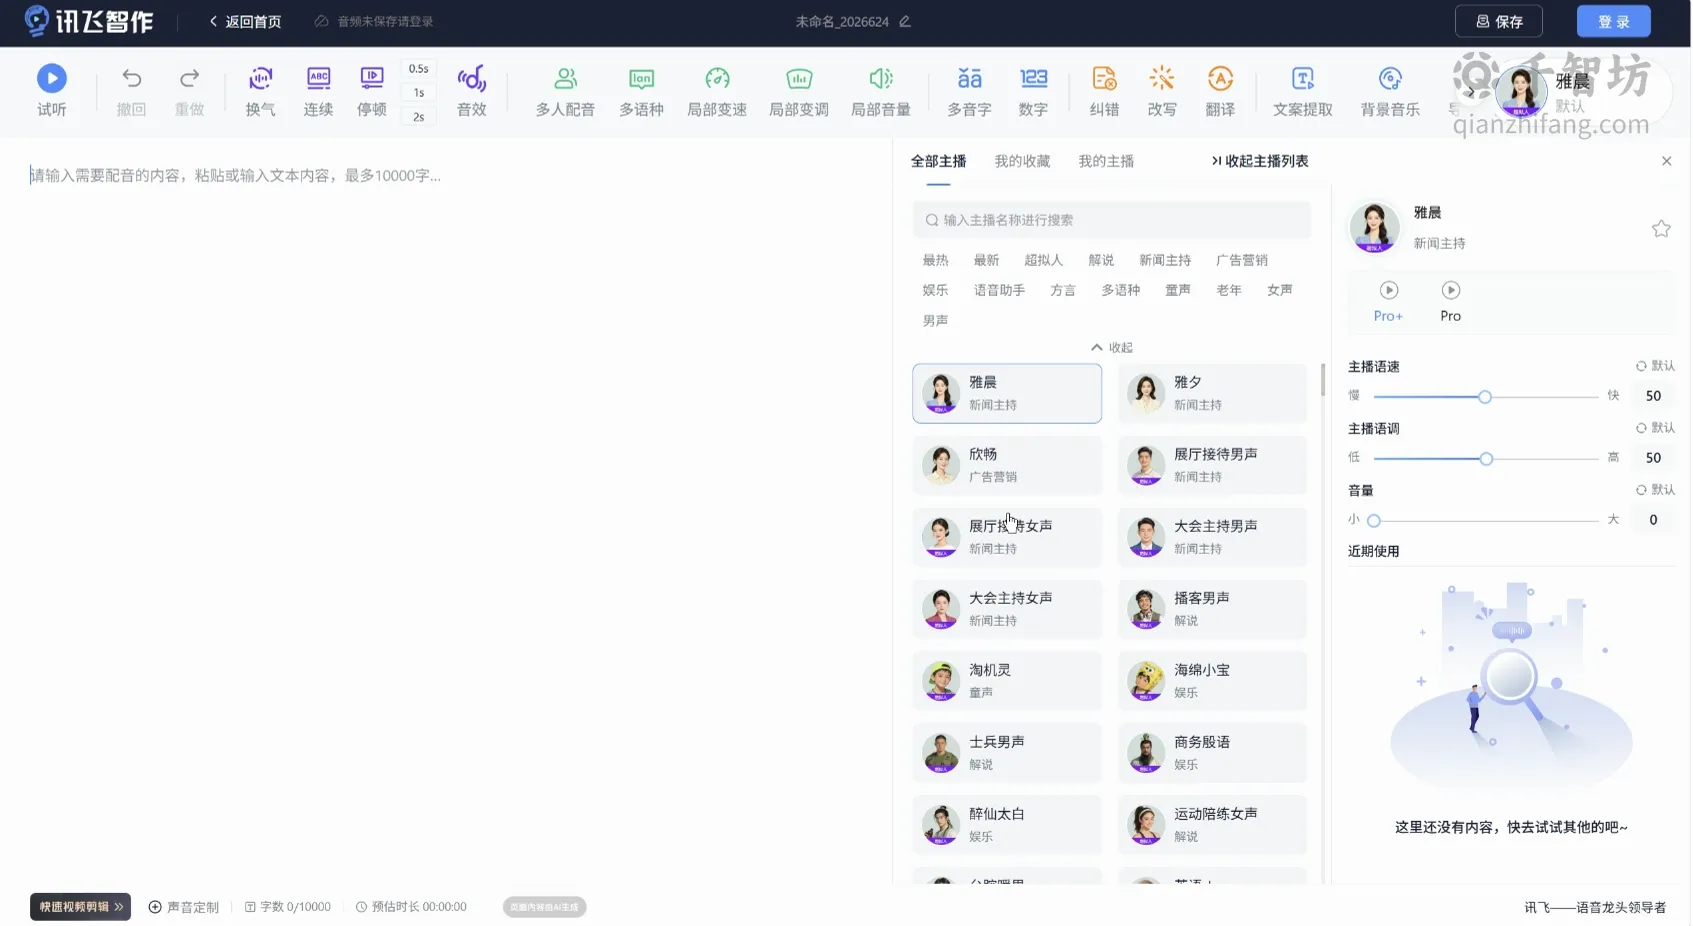Image resolution: width=1693 pixels, height=926 pixels.
Task: Select the 播客男声 anchor card
Action: coord(1212,609)
